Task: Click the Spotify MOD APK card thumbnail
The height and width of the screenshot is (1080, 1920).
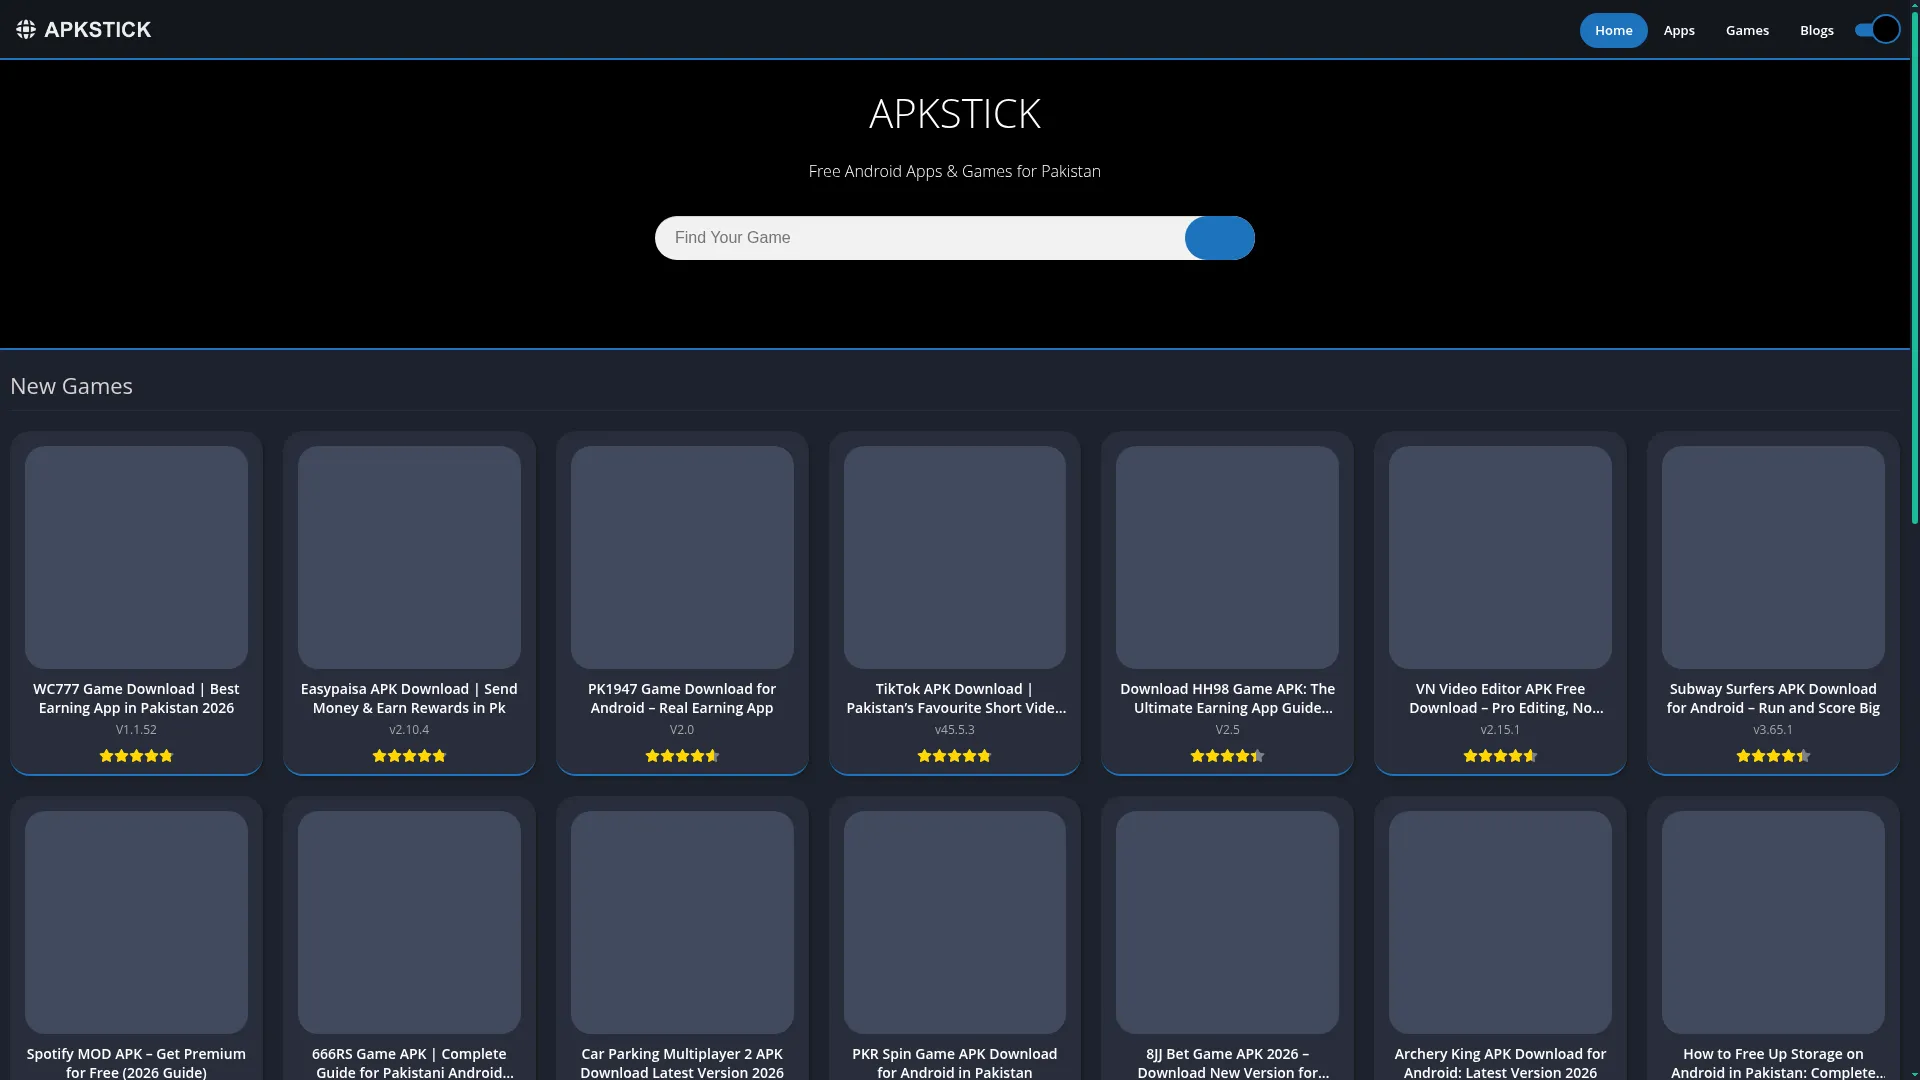Action: (136, 922)
